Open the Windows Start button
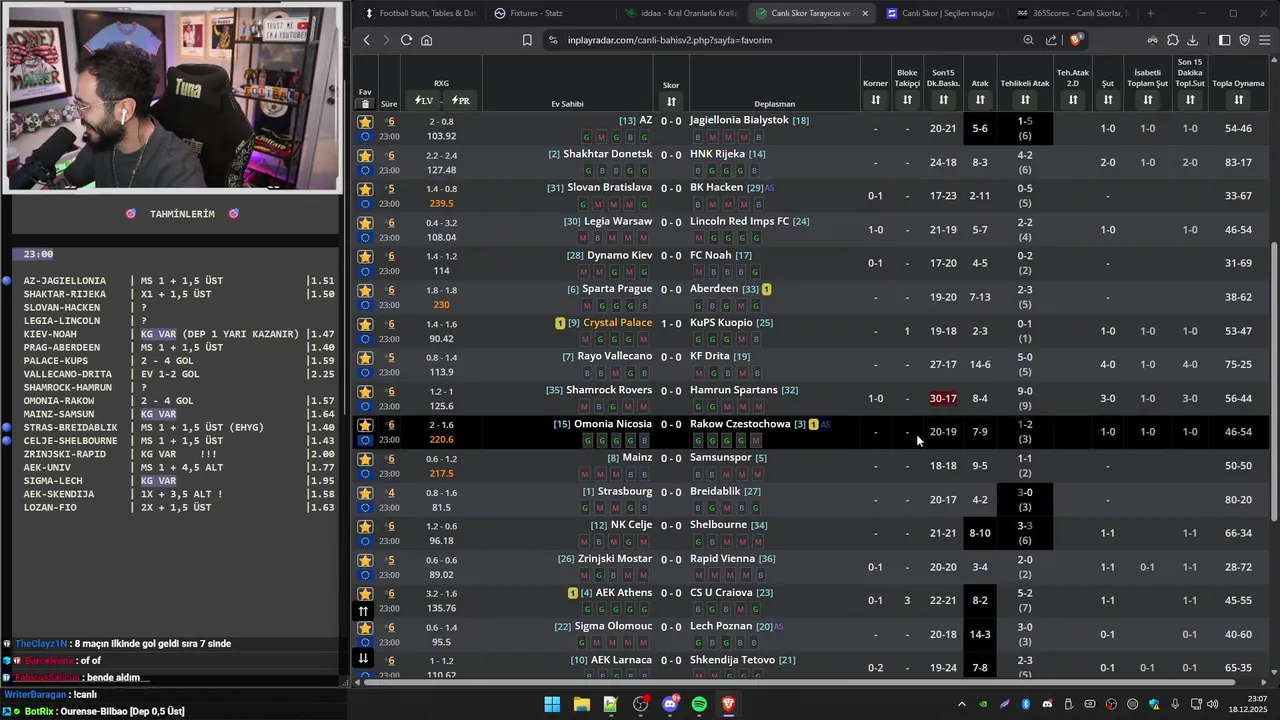1280x720 pixels. [552, 704]
